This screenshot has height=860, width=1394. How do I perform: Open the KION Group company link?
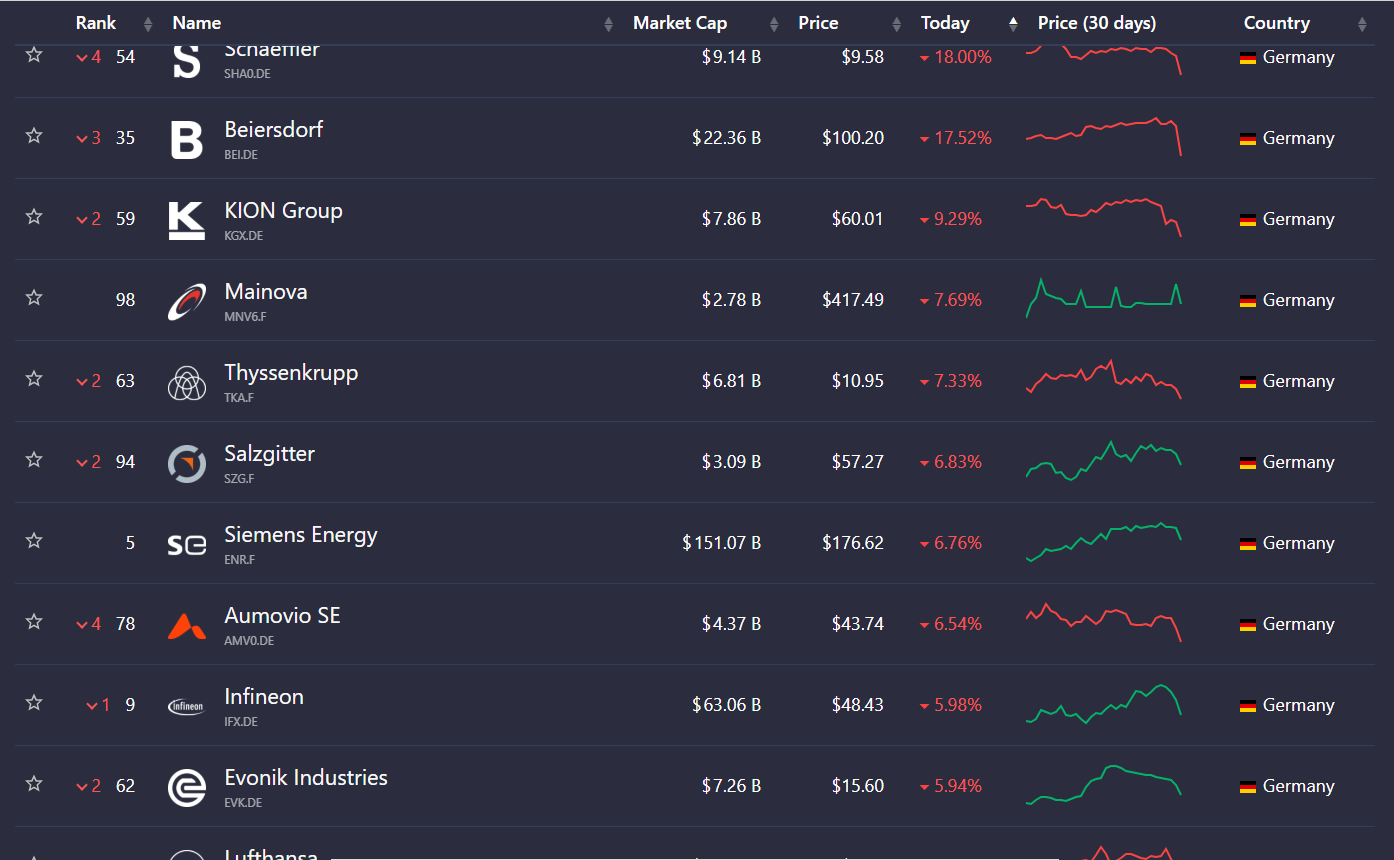(283, 211)
